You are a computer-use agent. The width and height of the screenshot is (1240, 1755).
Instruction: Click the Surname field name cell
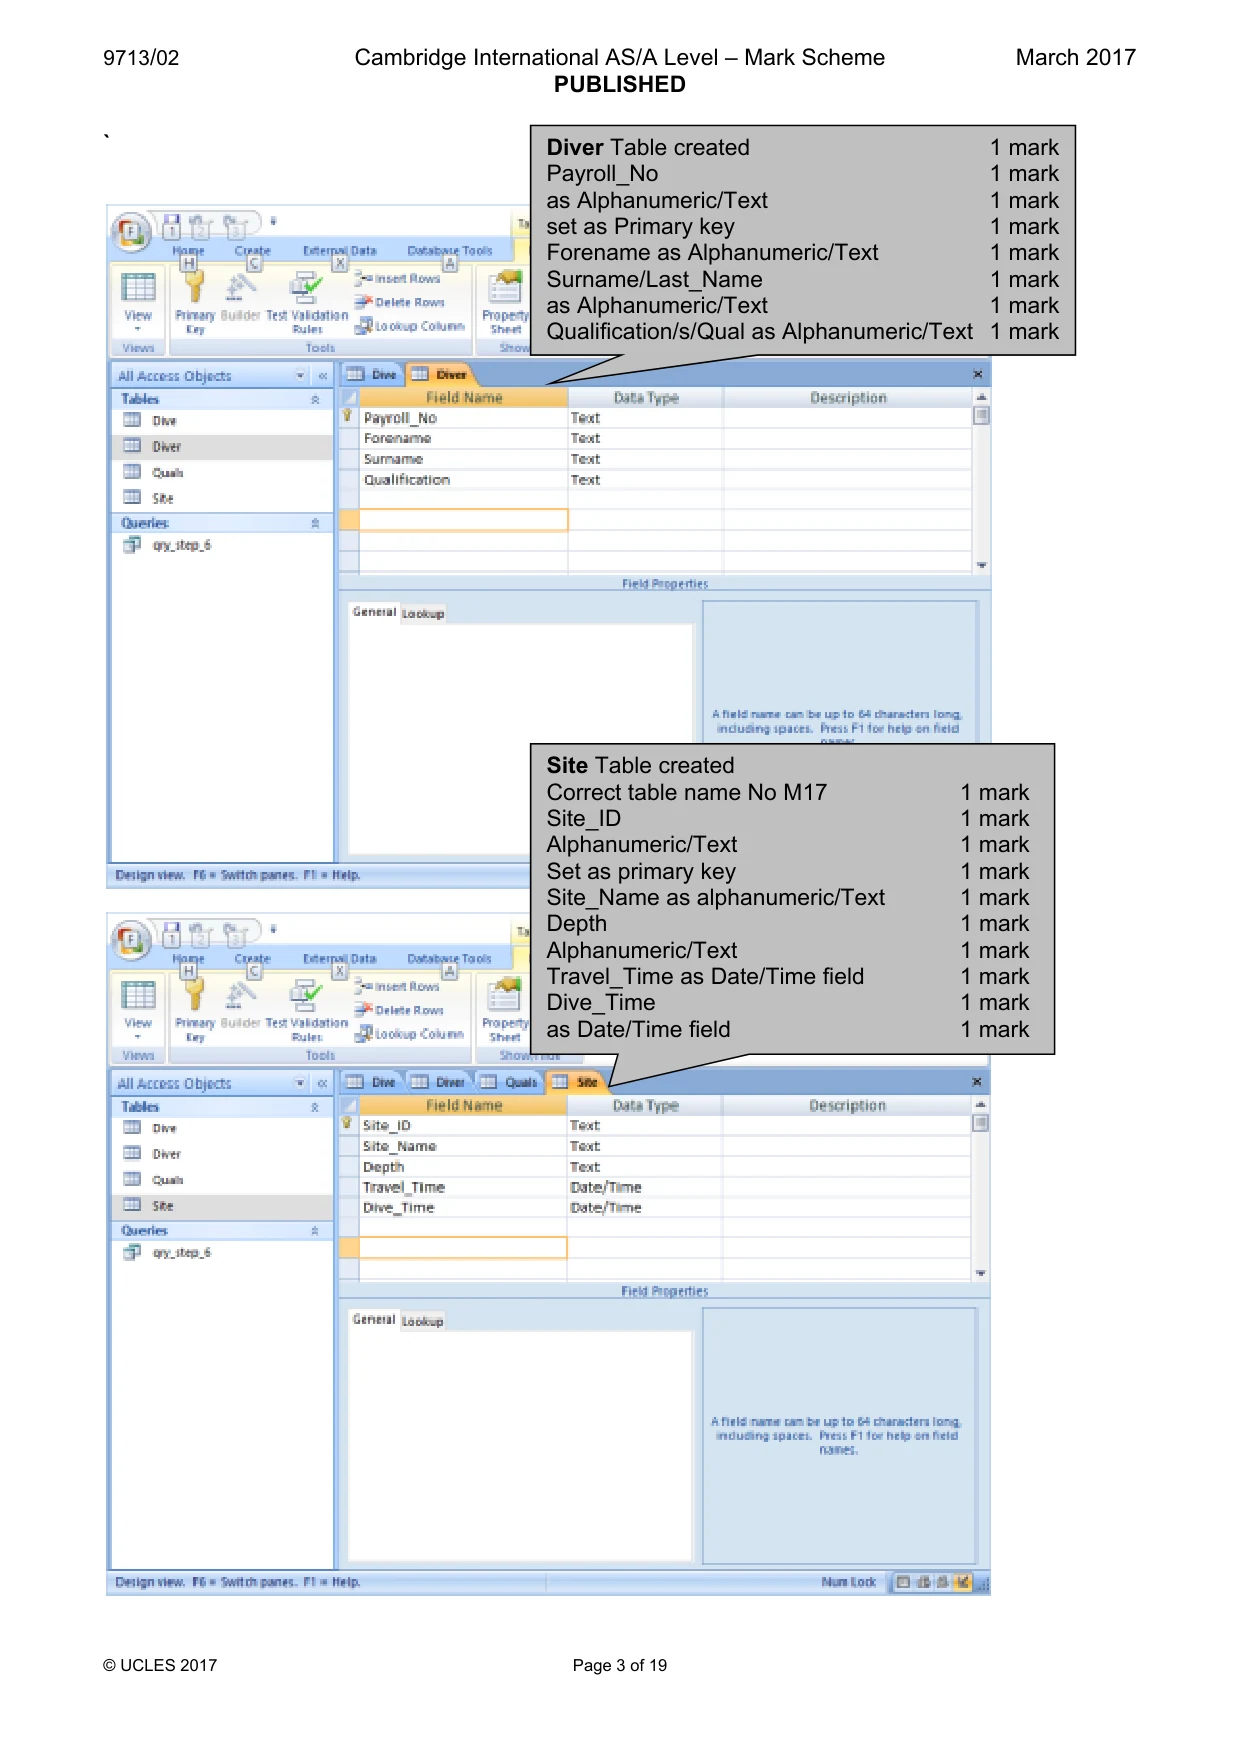463,459
